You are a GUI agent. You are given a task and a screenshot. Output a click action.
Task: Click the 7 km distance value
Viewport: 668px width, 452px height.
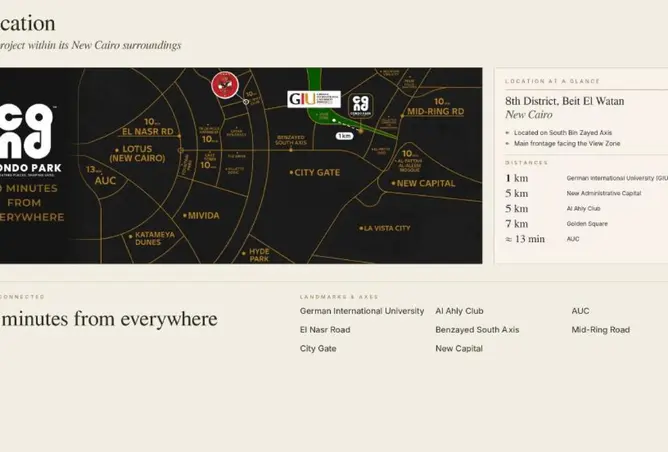pos(516,224)
